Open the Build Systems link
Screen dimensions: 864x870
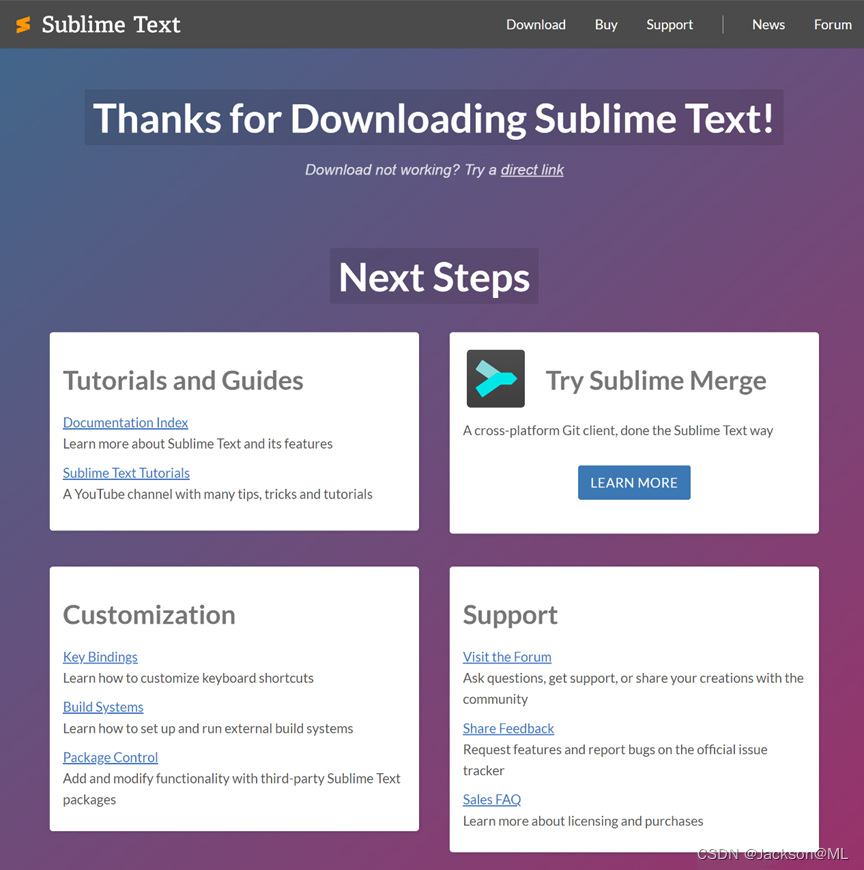coord(103,707)
